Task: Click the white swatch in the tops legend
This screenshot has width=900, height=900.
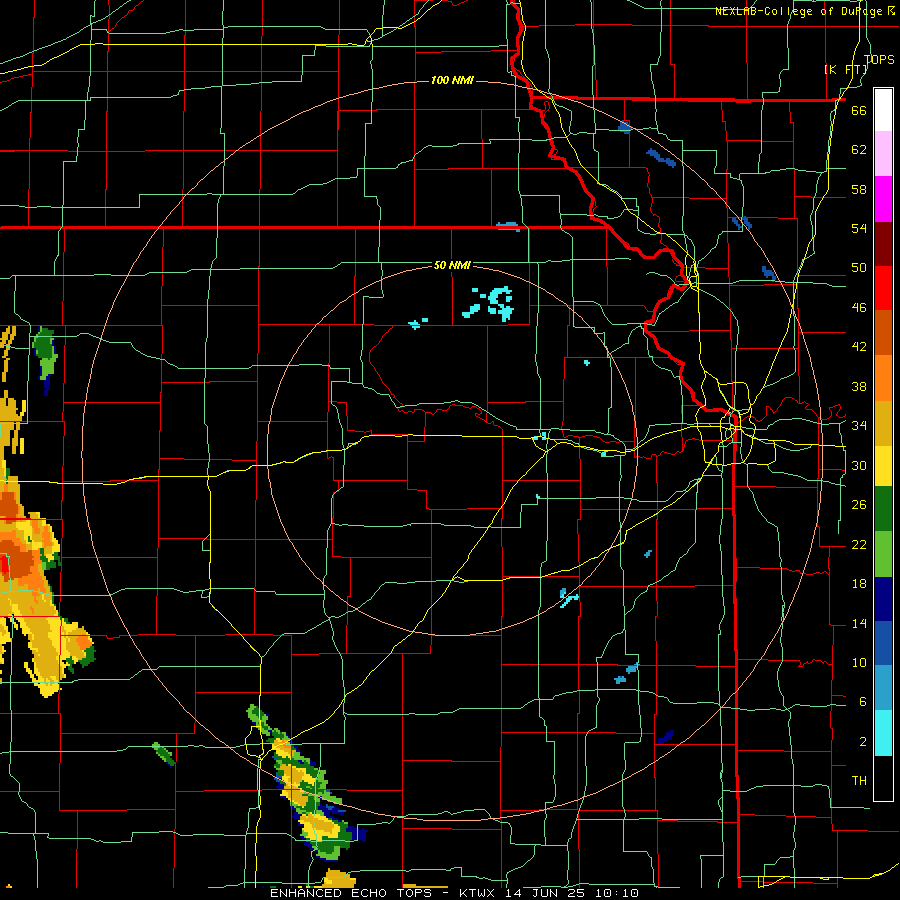Action: pos(883,110)
